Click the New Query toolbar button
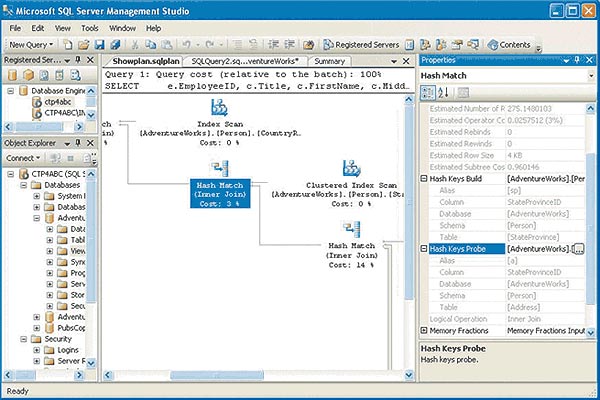The image size is (600, 400). (x=30, y=45)
